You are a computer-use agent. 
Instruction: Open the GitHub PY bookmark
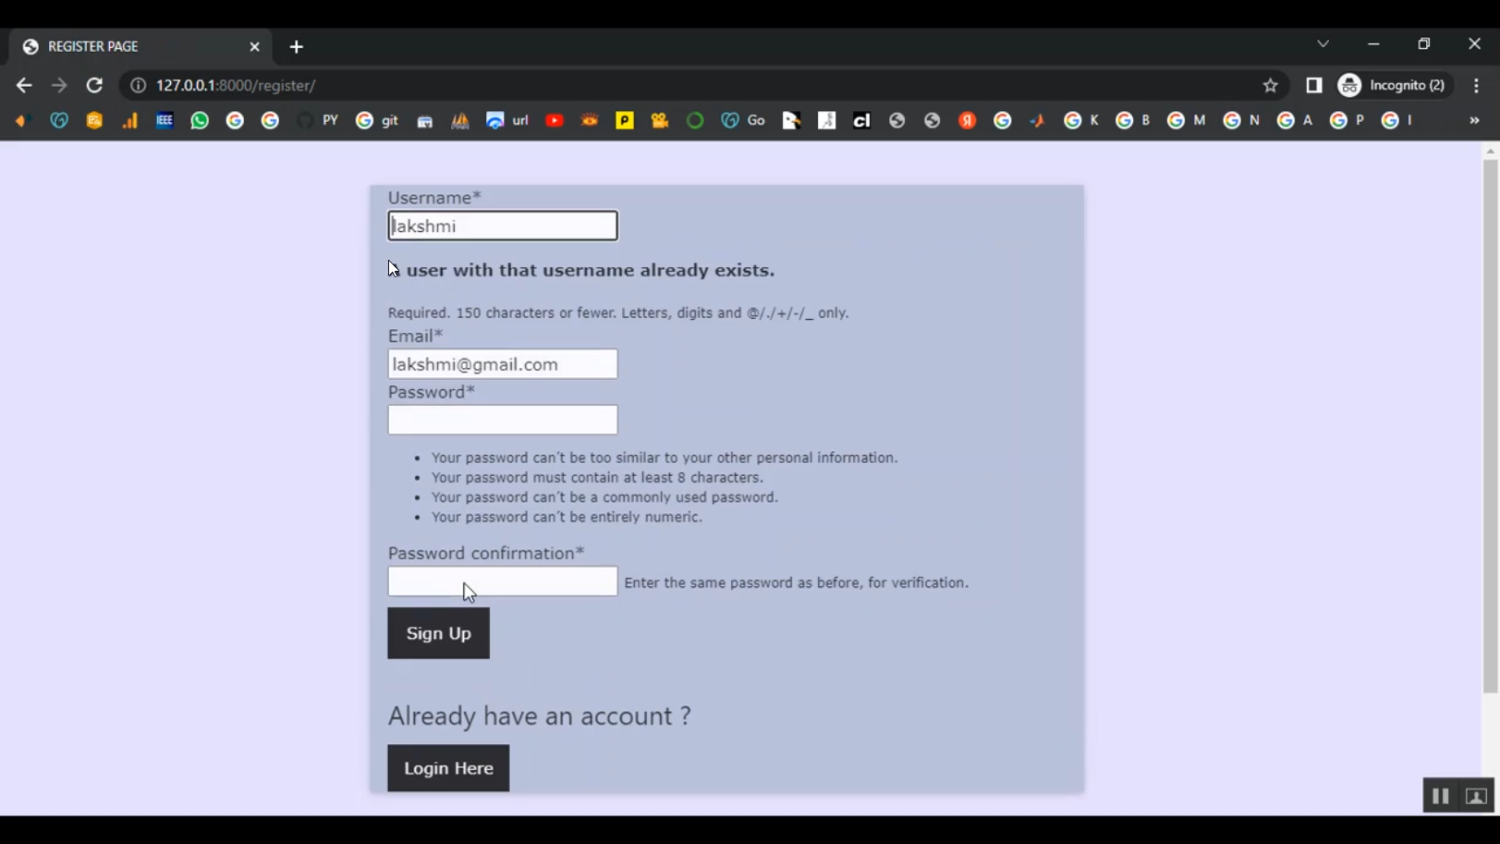point(318,121)
